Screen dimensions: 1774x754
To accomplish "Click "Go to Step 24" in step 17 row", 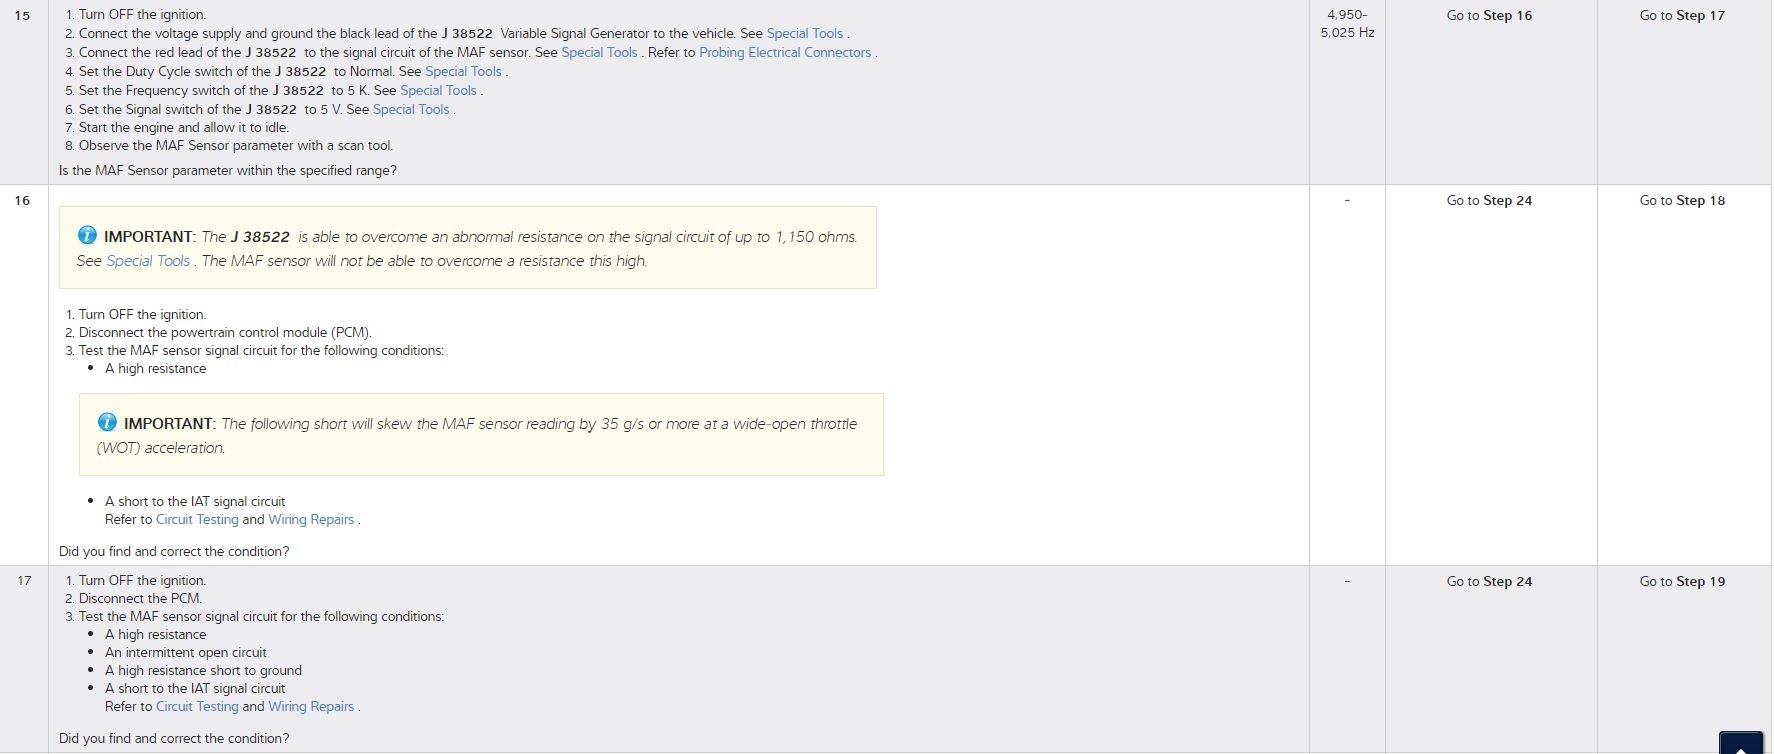I will [1489, 581].
